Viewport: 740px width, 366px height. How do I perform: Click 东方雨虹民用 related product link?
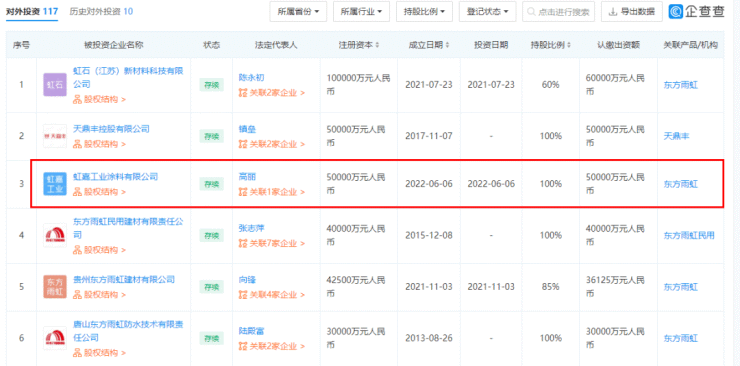coord(690,235)
